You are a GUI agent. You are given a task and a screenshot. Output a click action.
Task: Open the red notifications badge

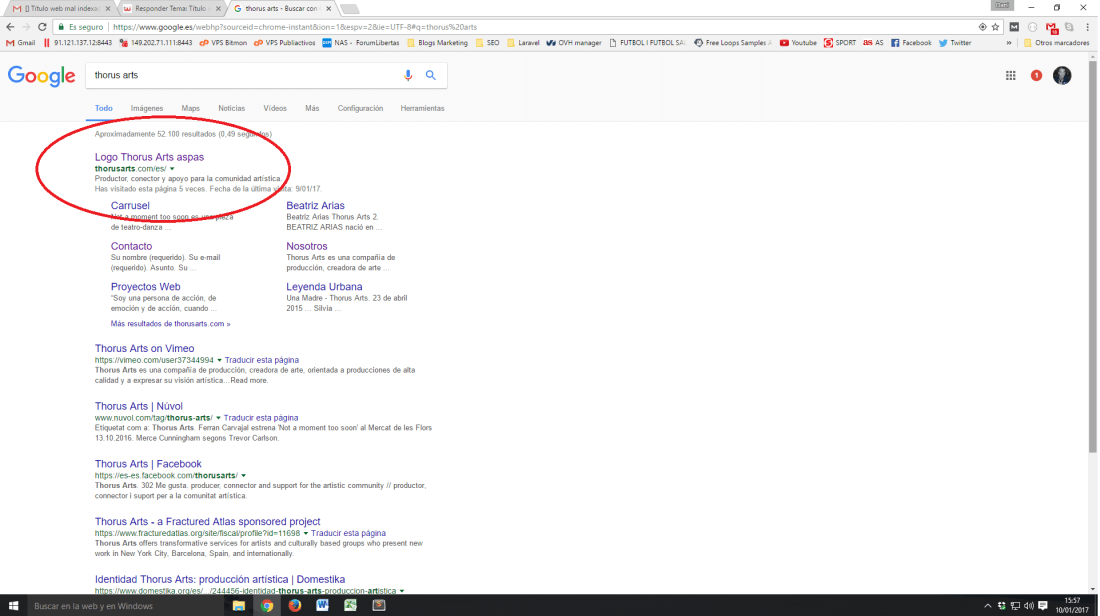pos(1036,75)
